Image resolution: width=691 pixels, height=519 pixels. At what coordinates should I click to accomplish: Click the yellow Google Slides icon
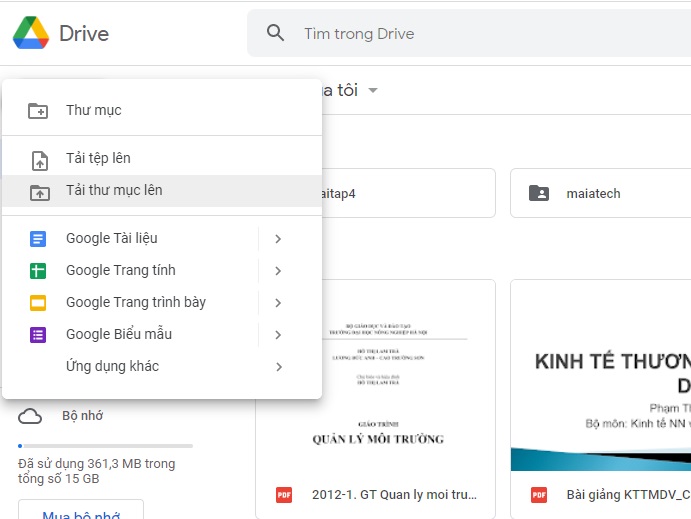click(x=38, y=303)
